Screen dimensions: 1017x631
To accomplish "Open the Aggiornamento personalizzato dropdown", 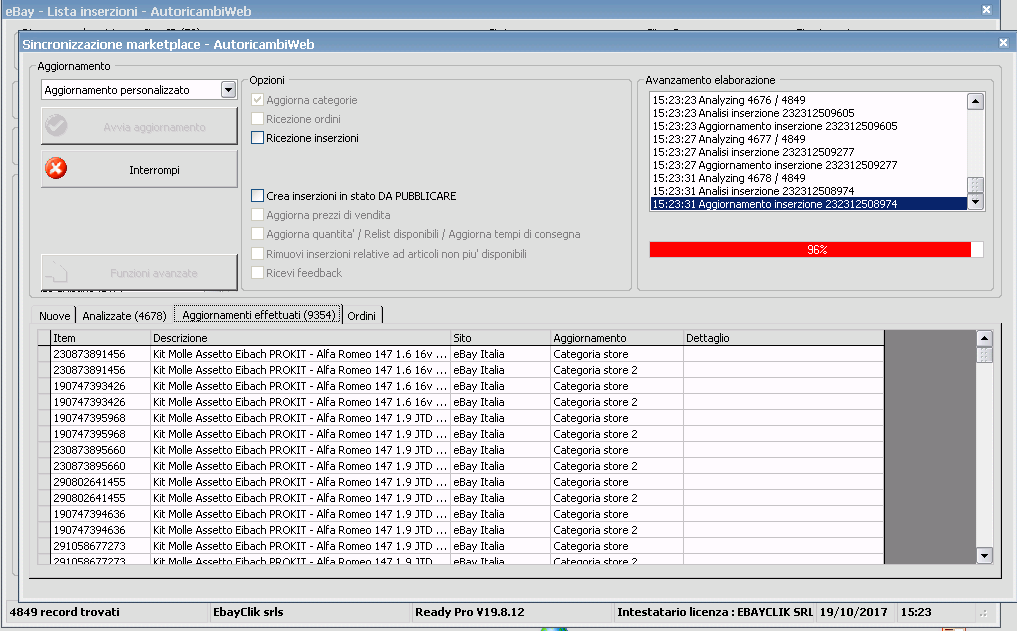I will 228,90.
